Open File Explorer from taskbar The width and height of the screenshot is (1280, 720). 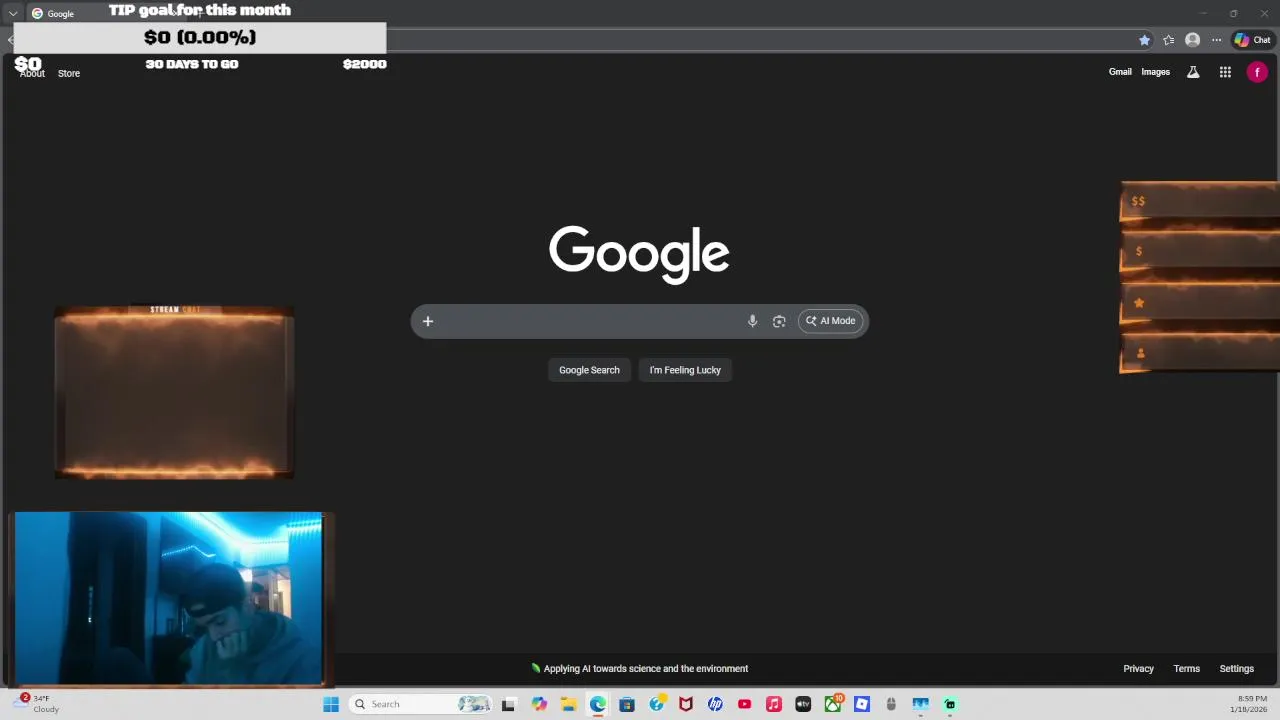click(568, 704)
